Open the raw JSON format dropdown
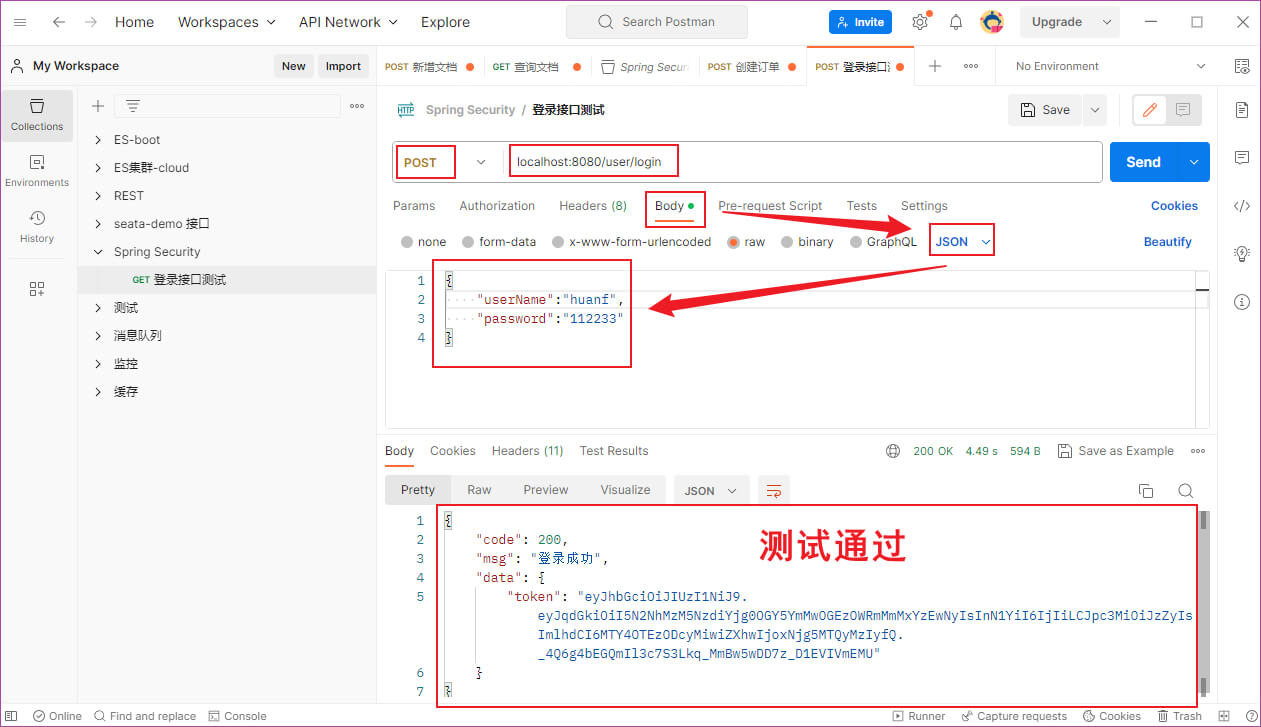Image resolution: width=1261 pixels, height=727 pixels. (962, 242)
